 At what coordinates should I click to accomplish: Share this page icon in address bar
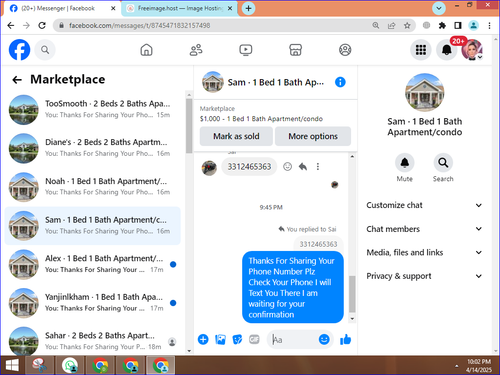tap(391, 25)
